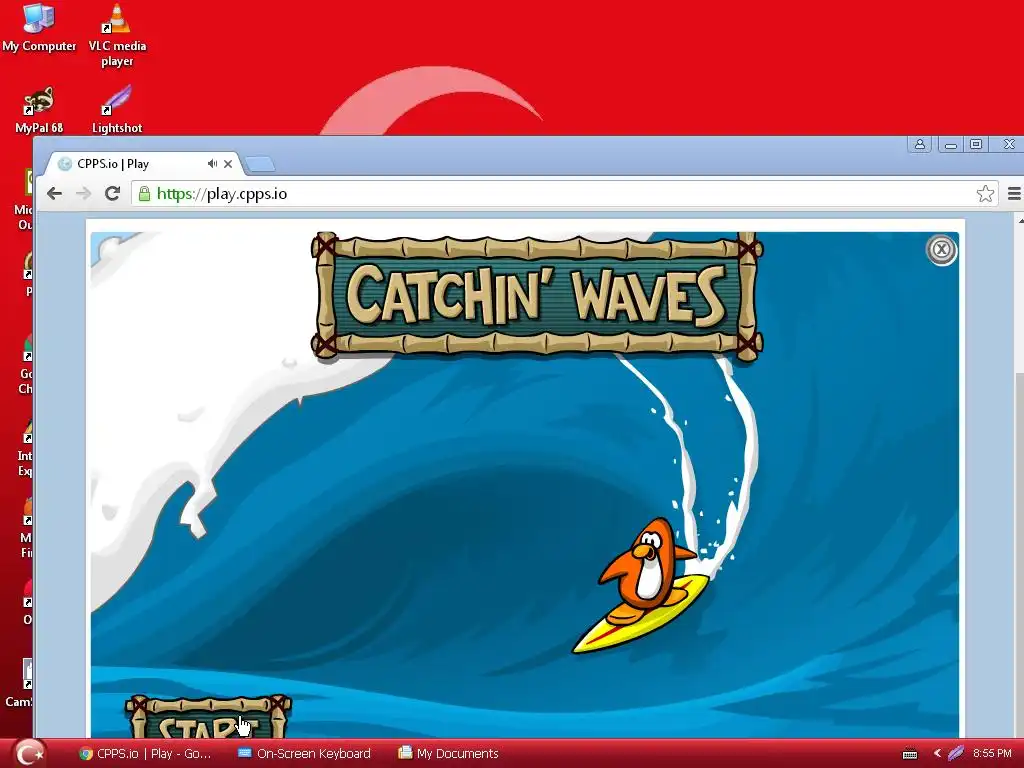Click the Chrome profile user button

click(x=920, y=144)
